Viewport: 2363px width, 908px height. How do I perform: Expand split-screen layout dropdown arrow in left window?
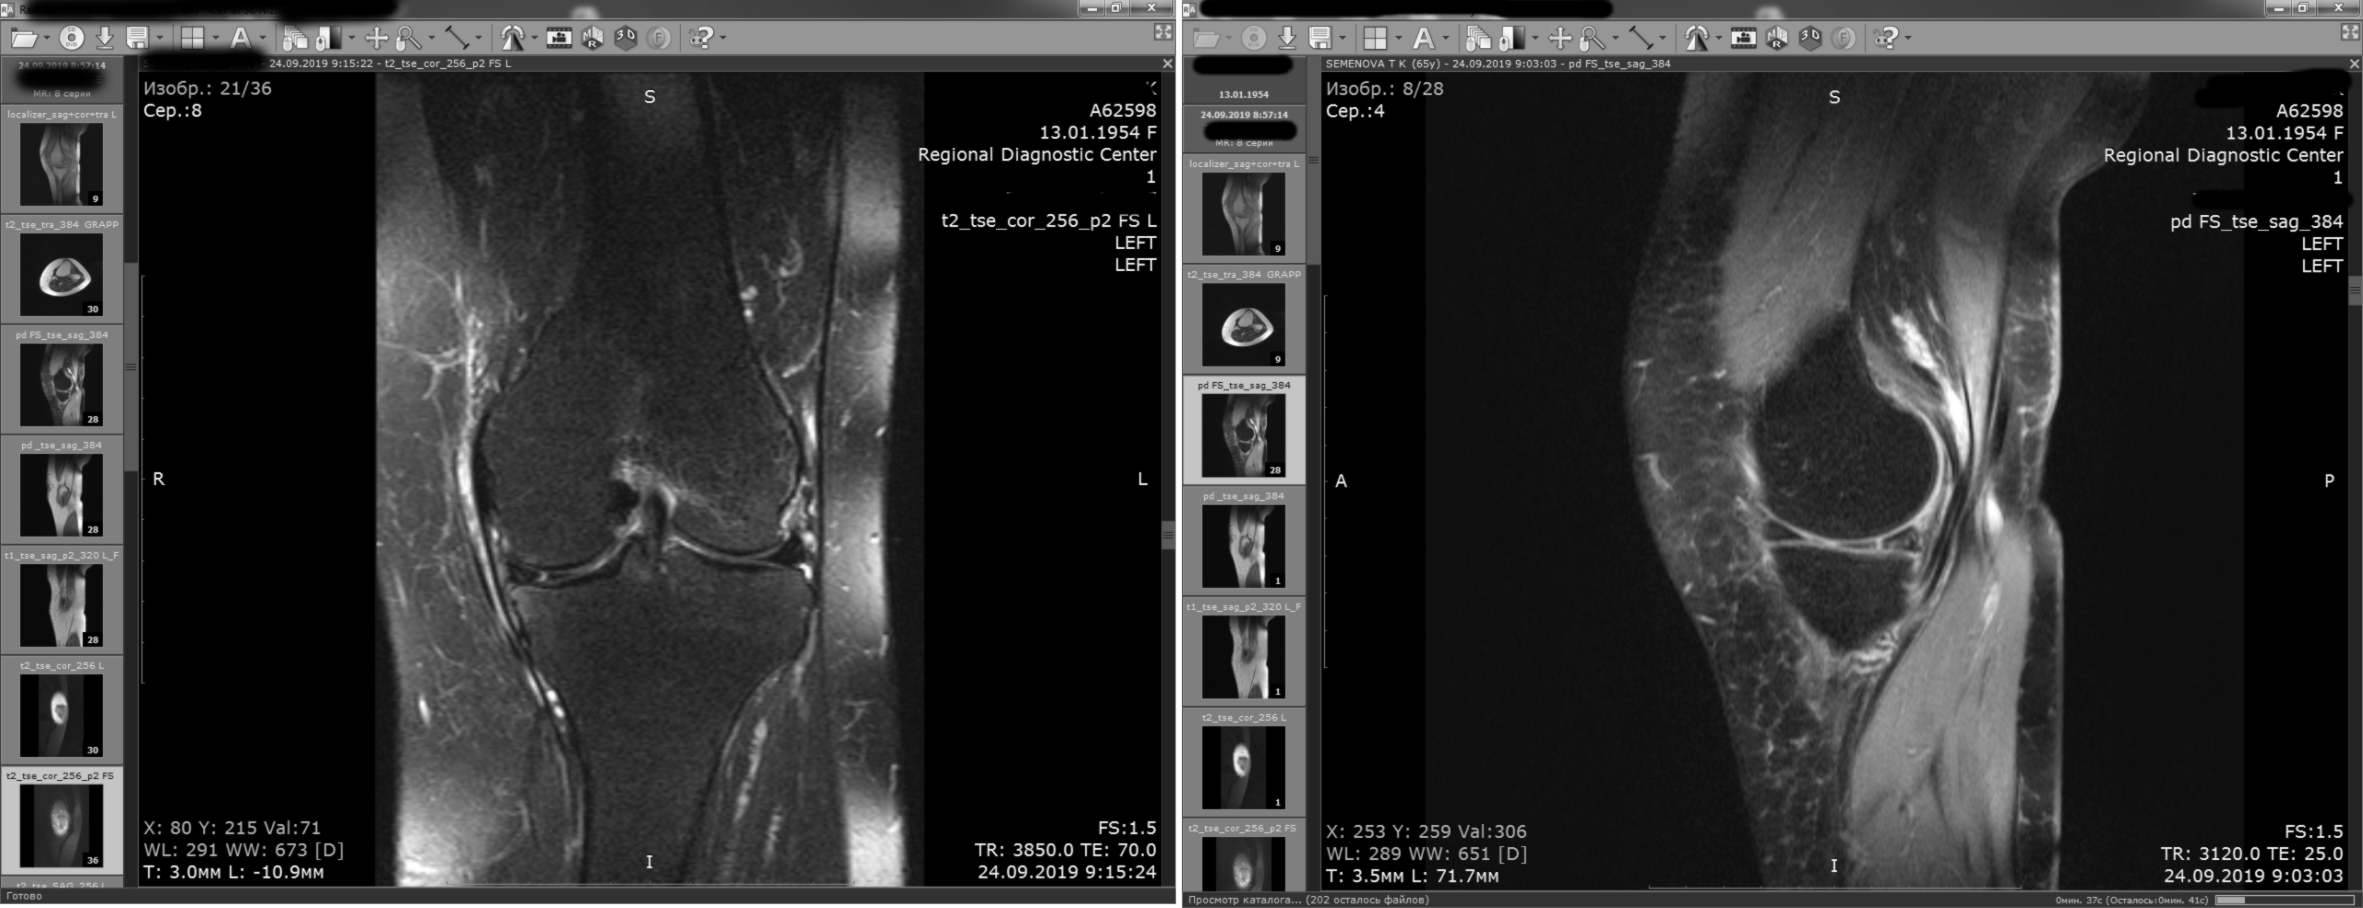[215, 38]
